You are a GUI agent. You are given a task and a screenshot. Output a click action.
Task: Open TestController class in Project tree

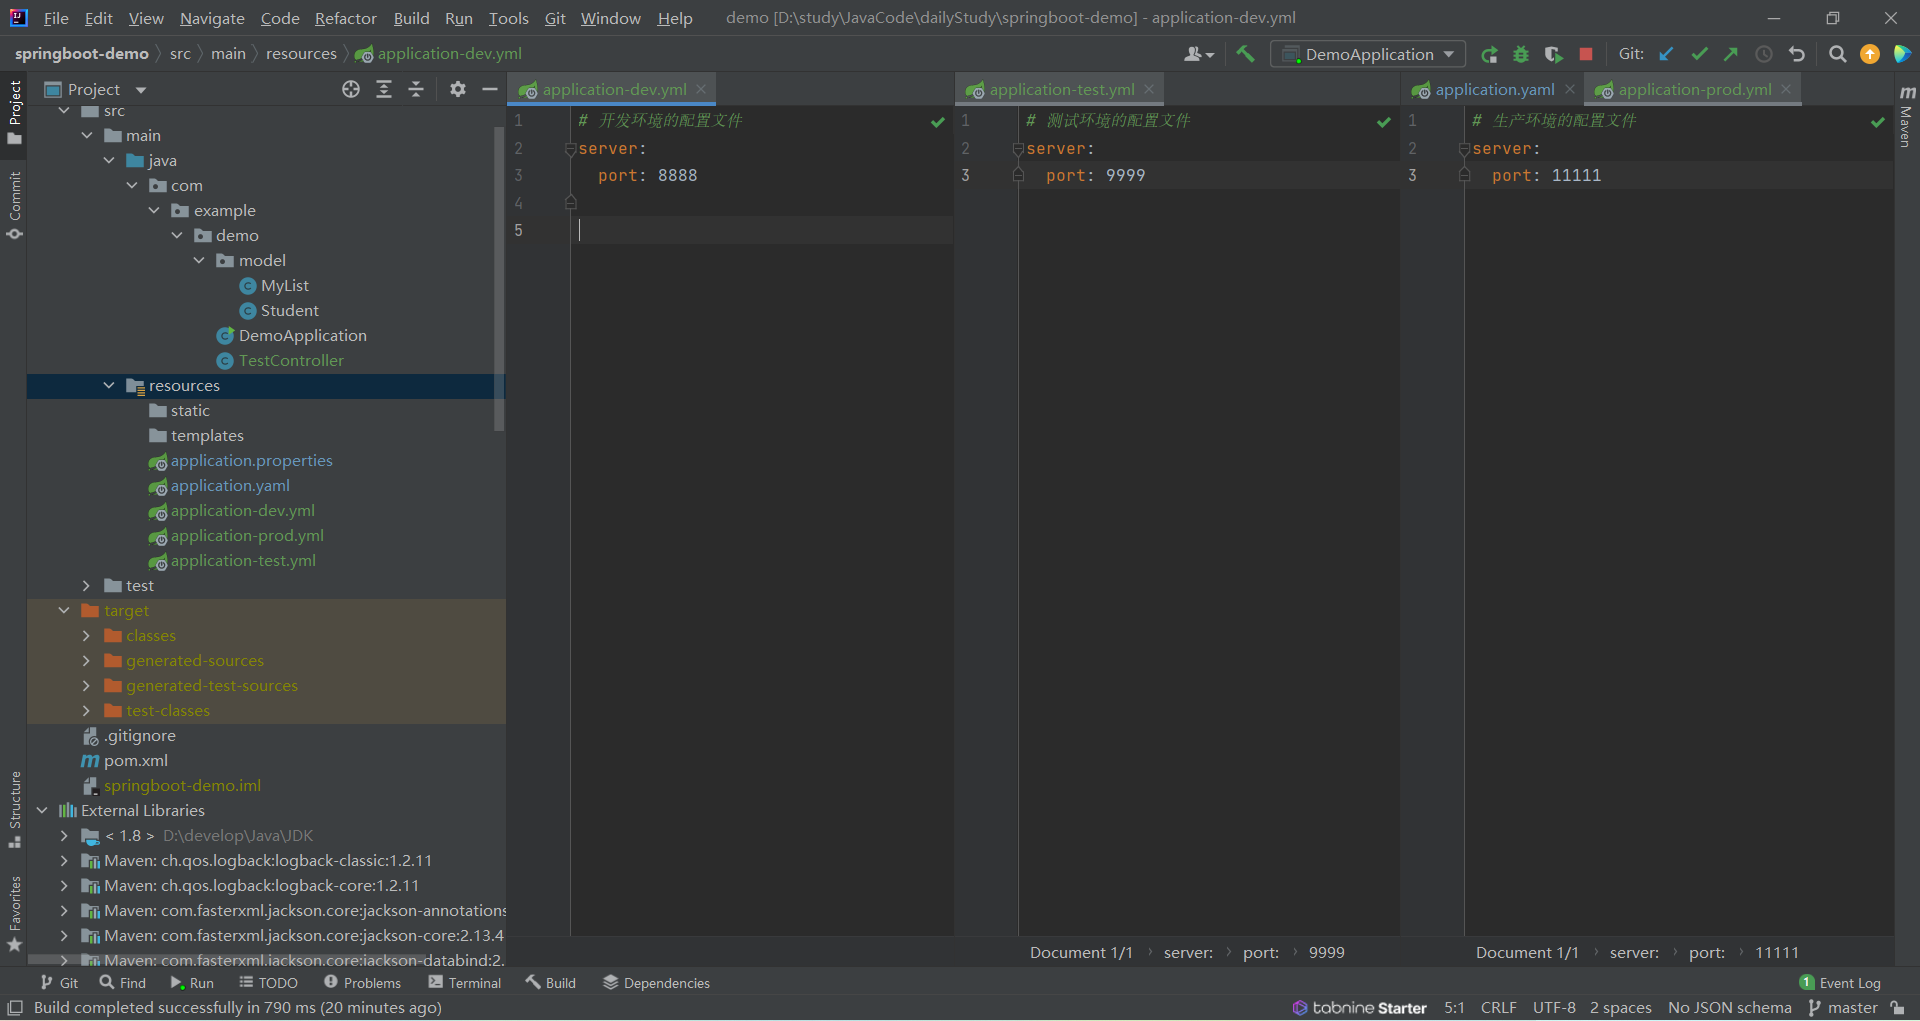click(290, 360)
